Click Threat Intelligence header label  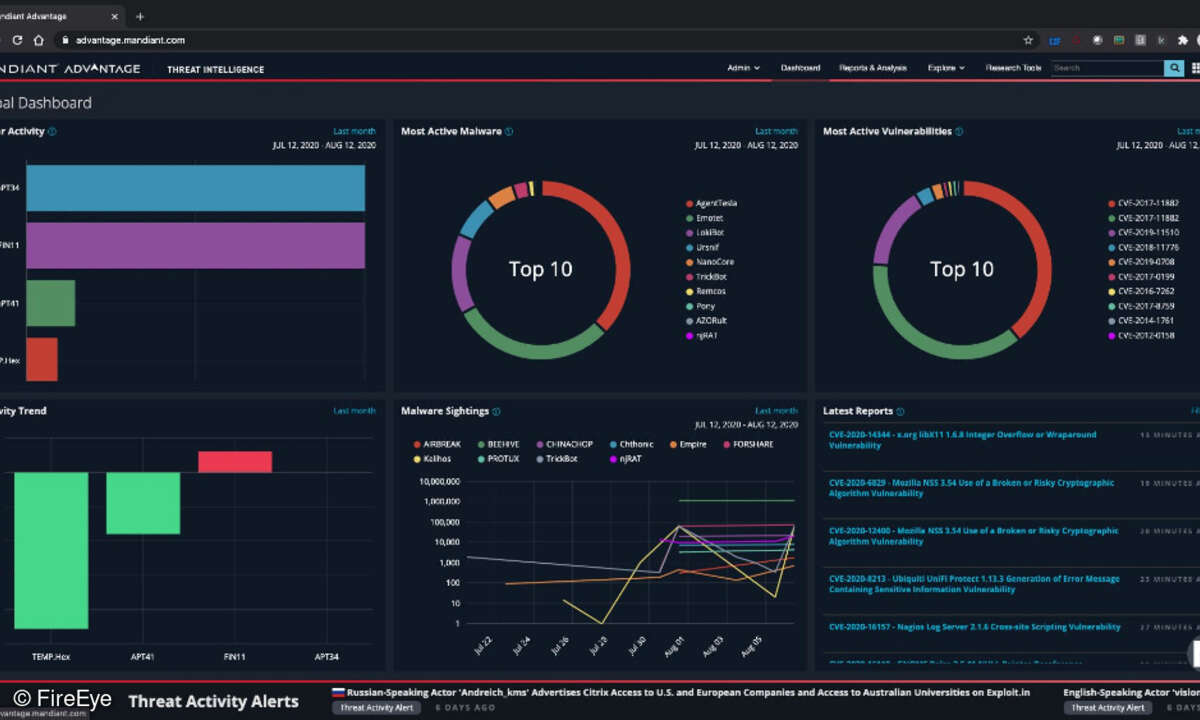point(216,69)
